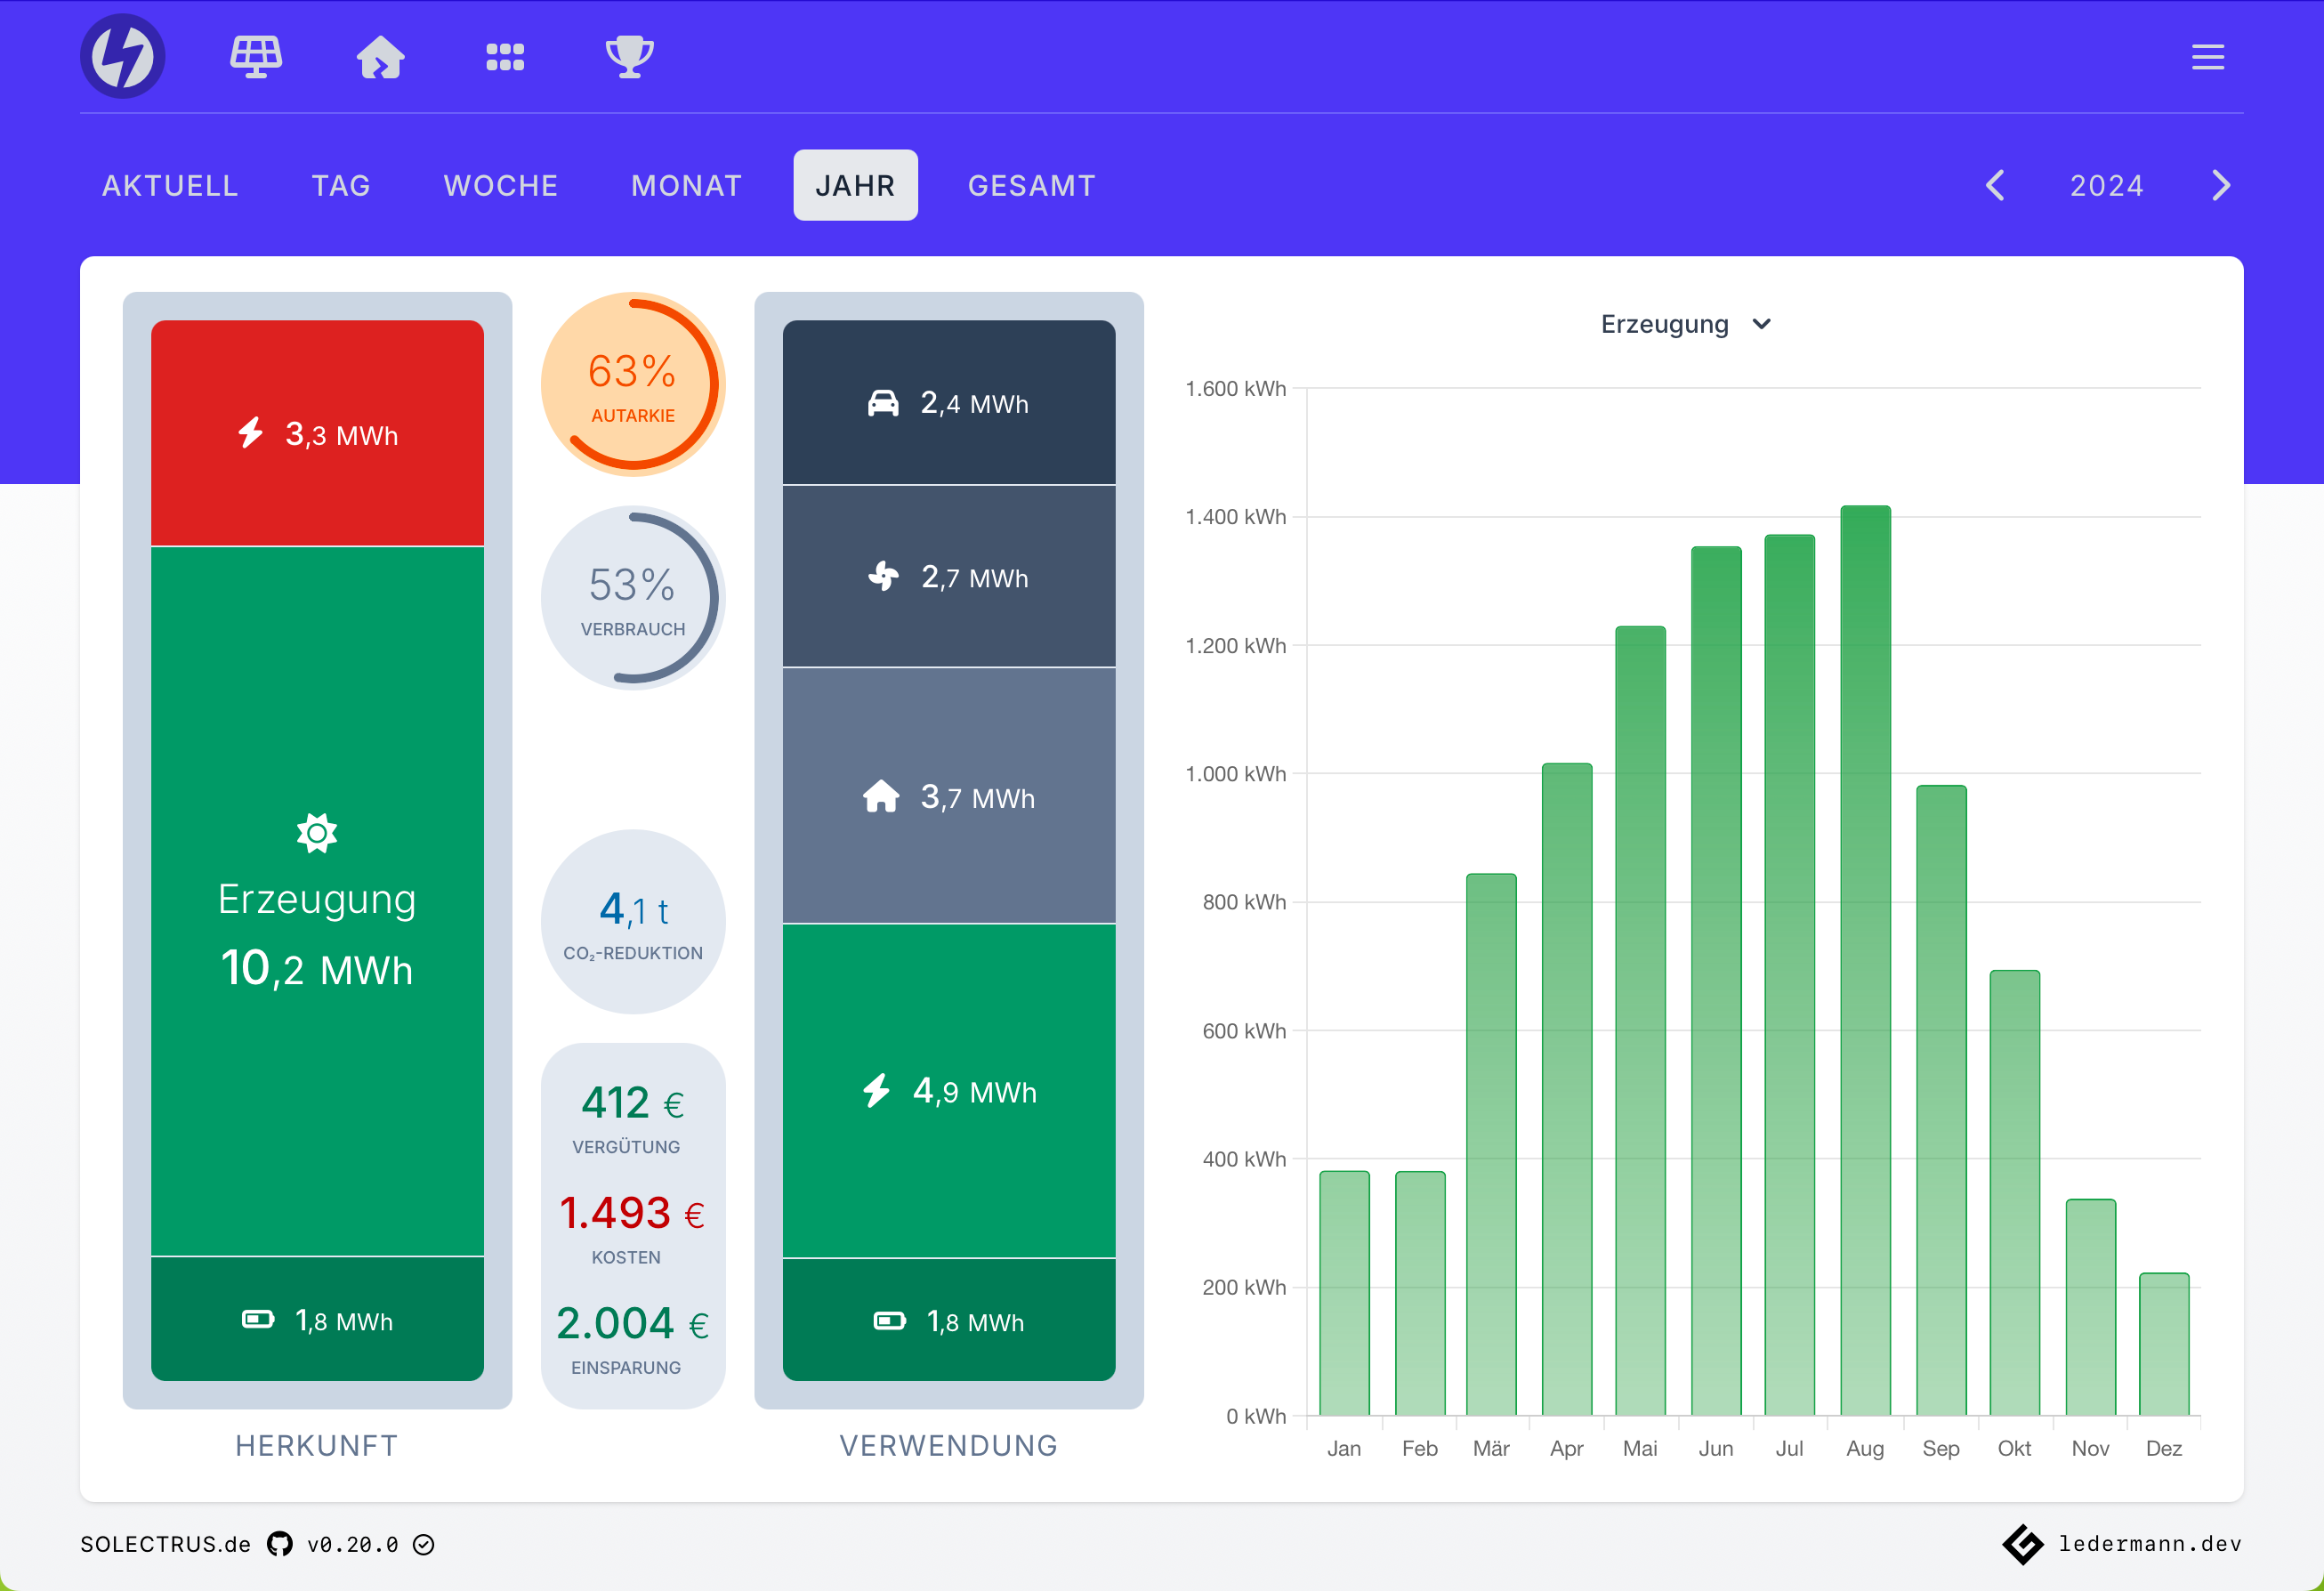Click the 4,1 t CO₂-Reduktion circle
Viewport: 2324px width, 1591px height.
tap(633, 922)
